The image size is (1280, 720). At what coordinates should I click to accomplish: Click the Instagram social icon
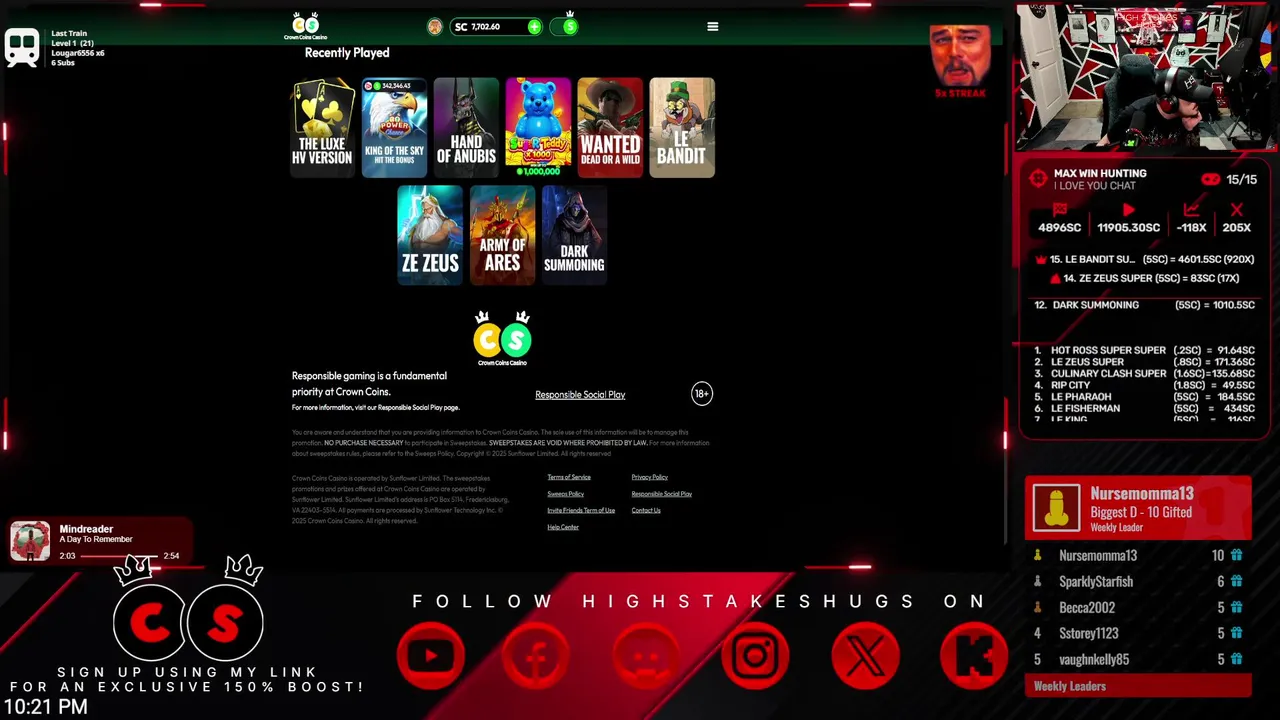755,657
